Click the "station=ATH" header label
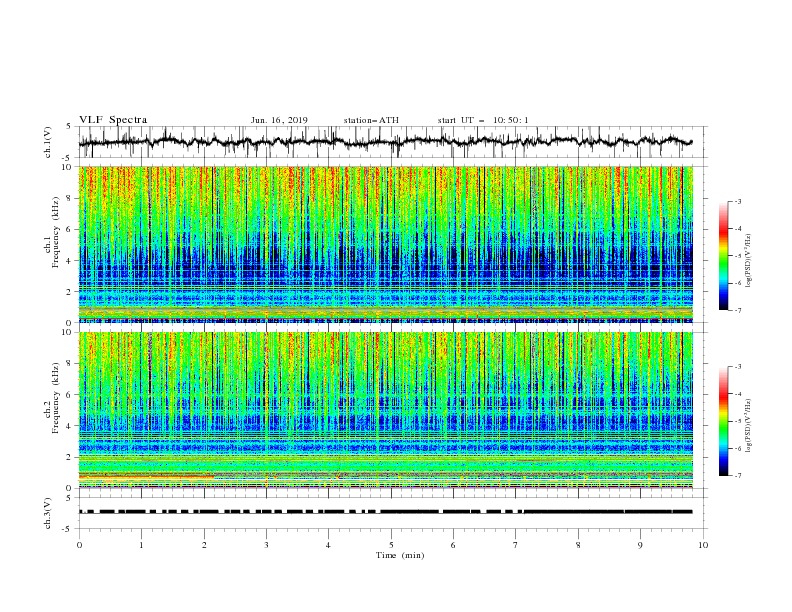 point(371,120)
